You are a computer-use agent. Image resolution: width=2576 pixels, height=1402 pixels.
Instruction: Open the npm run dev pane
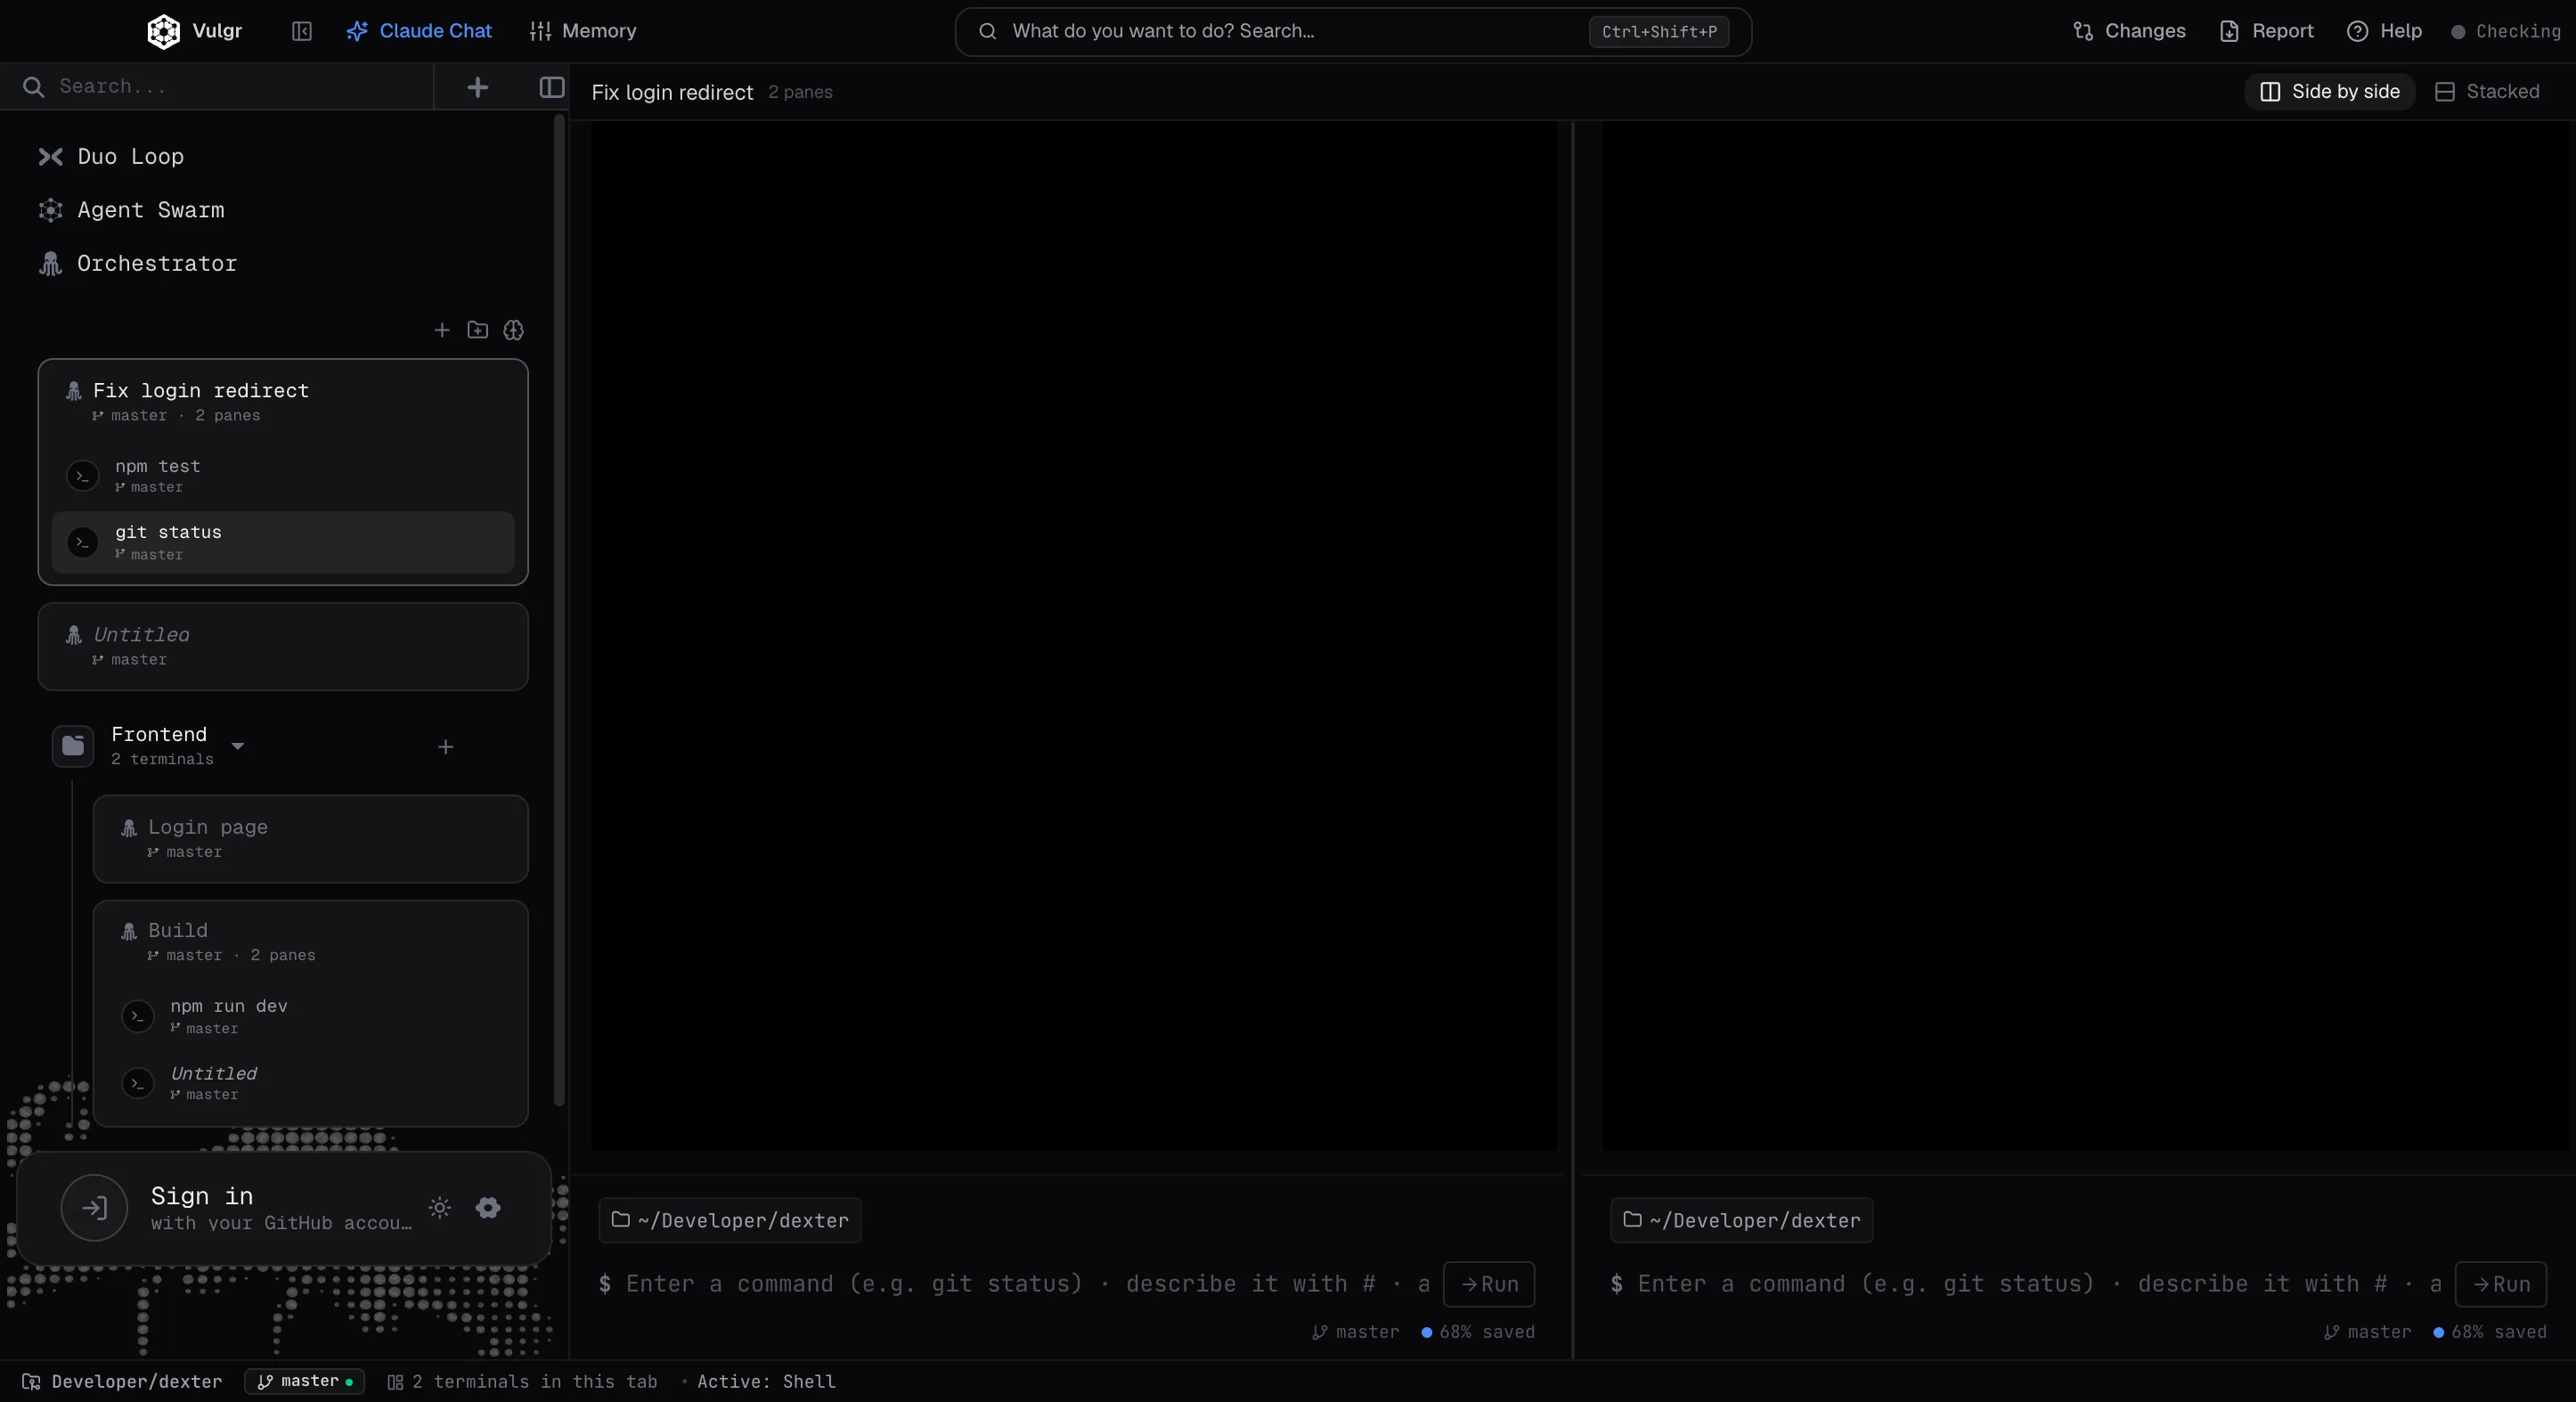(x=310, y=1016)
